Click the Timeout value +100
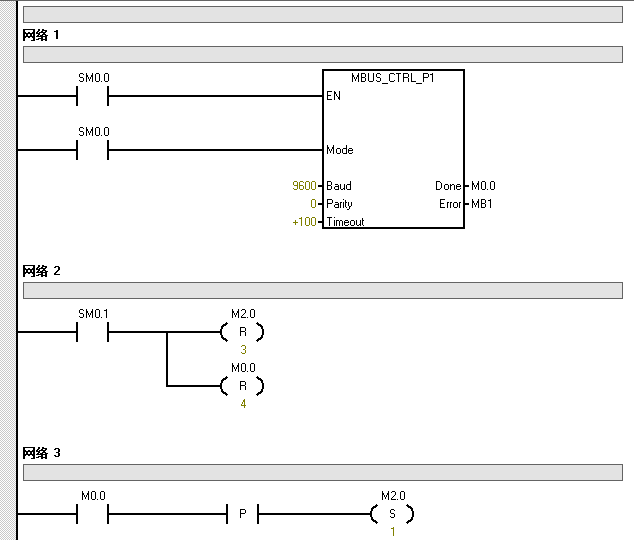Screen dimensions: 634x540 click(x=303, y=222)
